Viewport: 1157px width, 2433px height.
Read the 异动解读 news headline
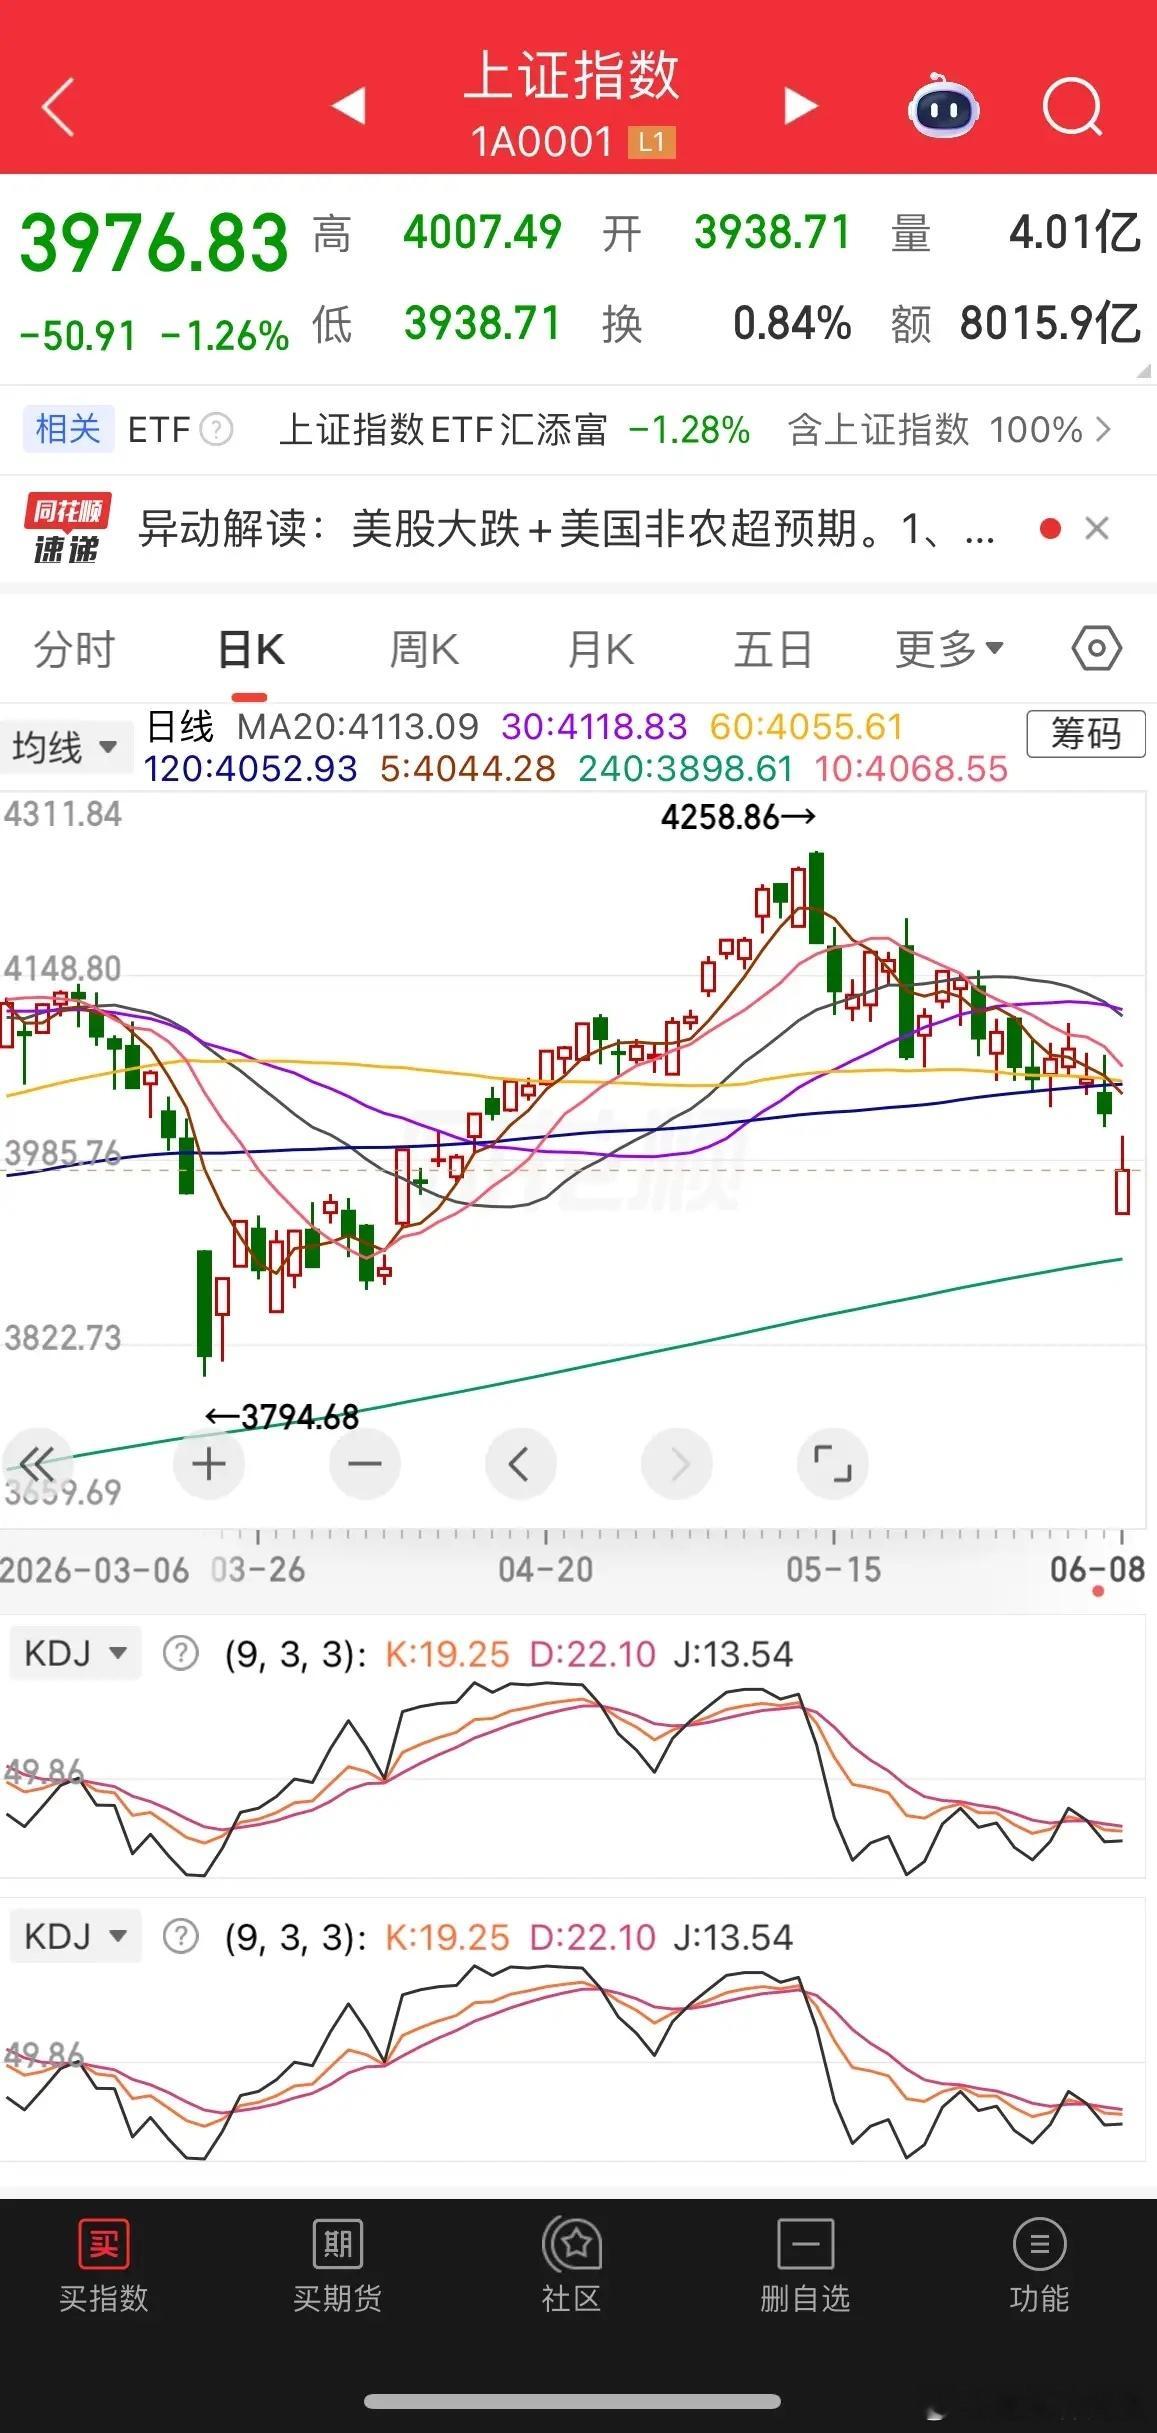(566, 528)
